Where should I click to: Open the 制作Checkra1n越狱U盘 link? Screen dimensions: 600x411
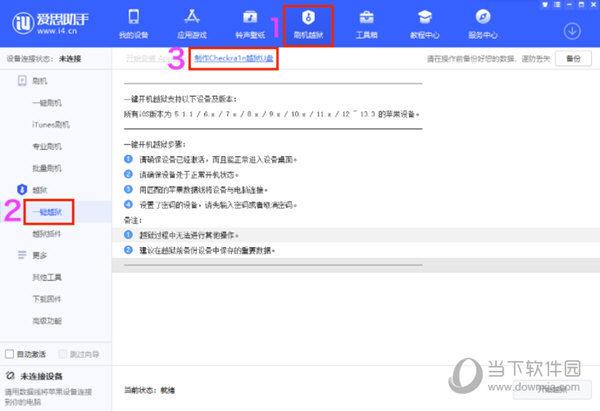point(234,60)
